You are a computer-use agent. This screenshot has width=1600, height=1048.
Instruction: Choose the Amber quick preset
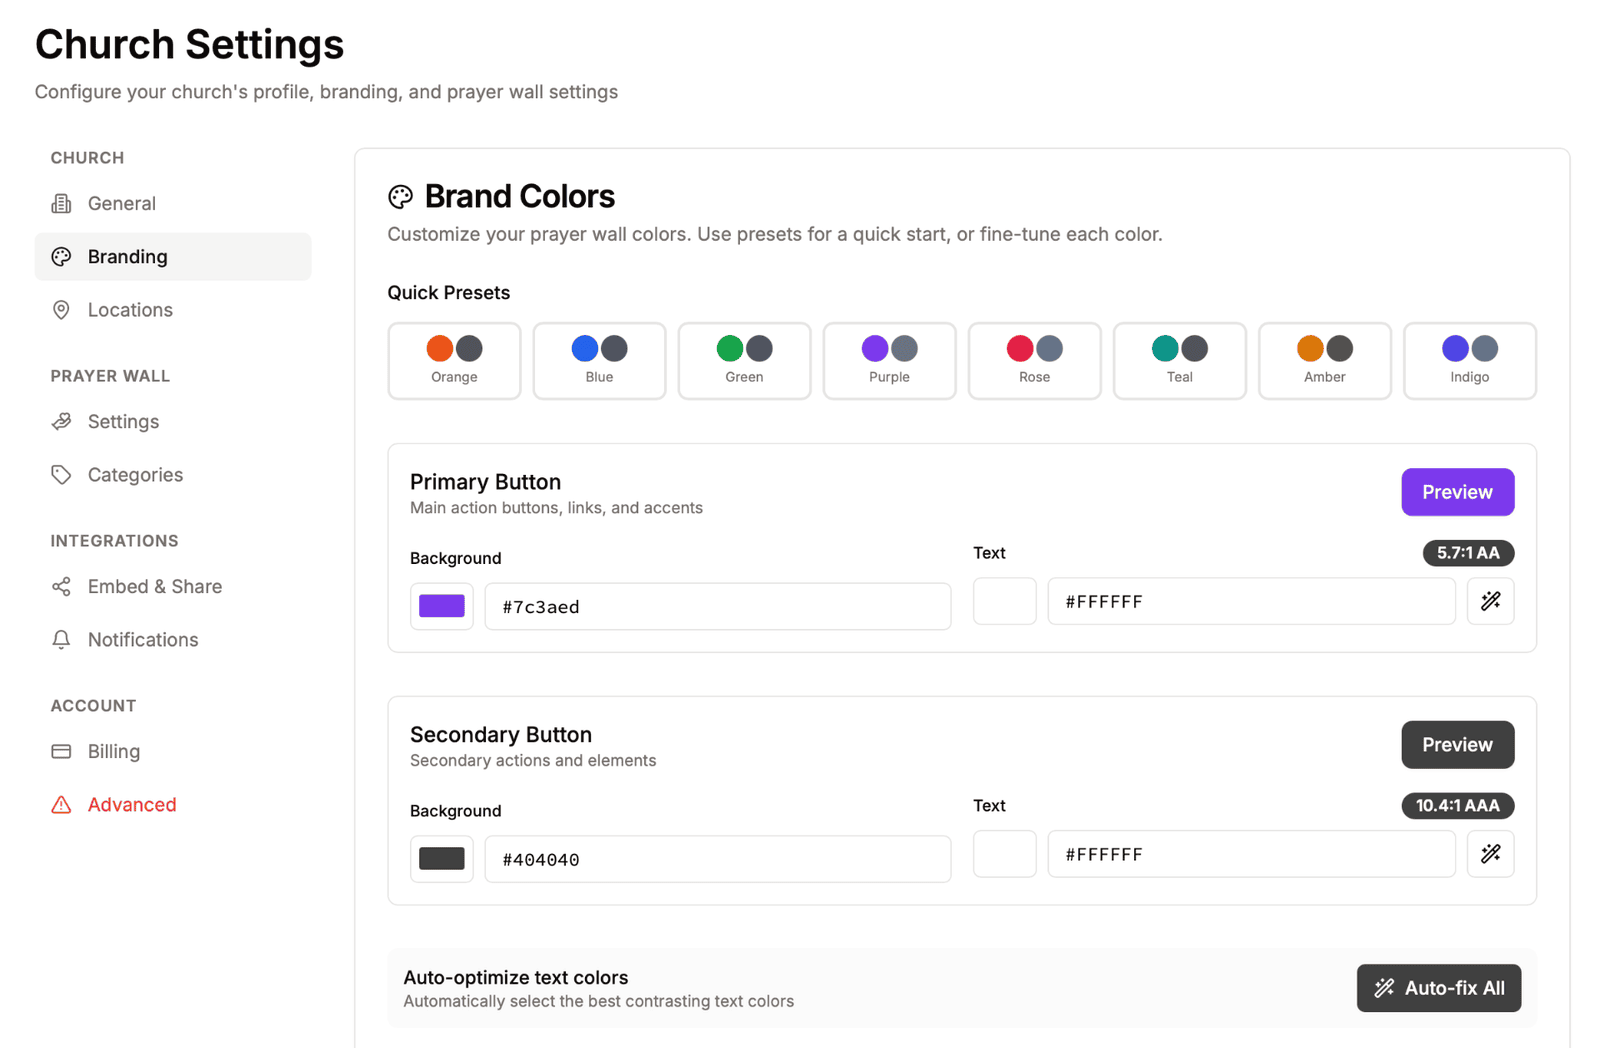coord(1324,361)
